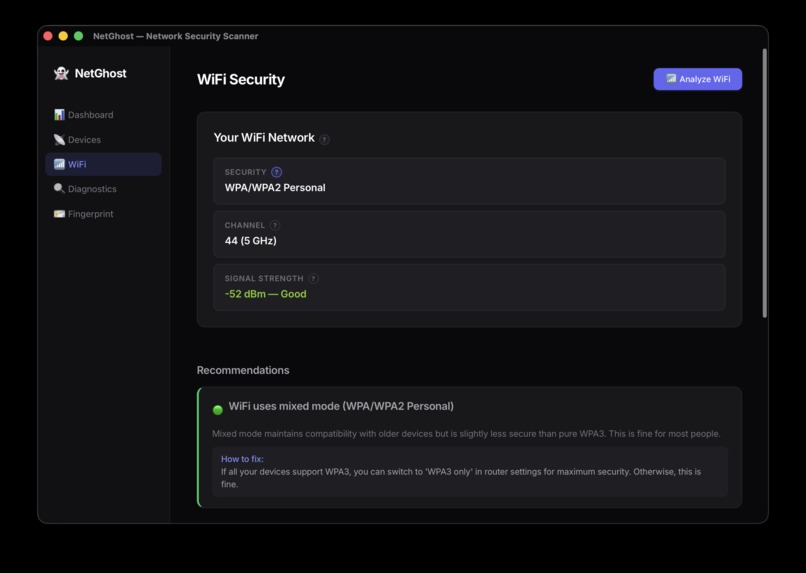Screen dimensions: 806x573
Task: Click the WiFi signal bars sidebar icon
Action: (59, 164)
